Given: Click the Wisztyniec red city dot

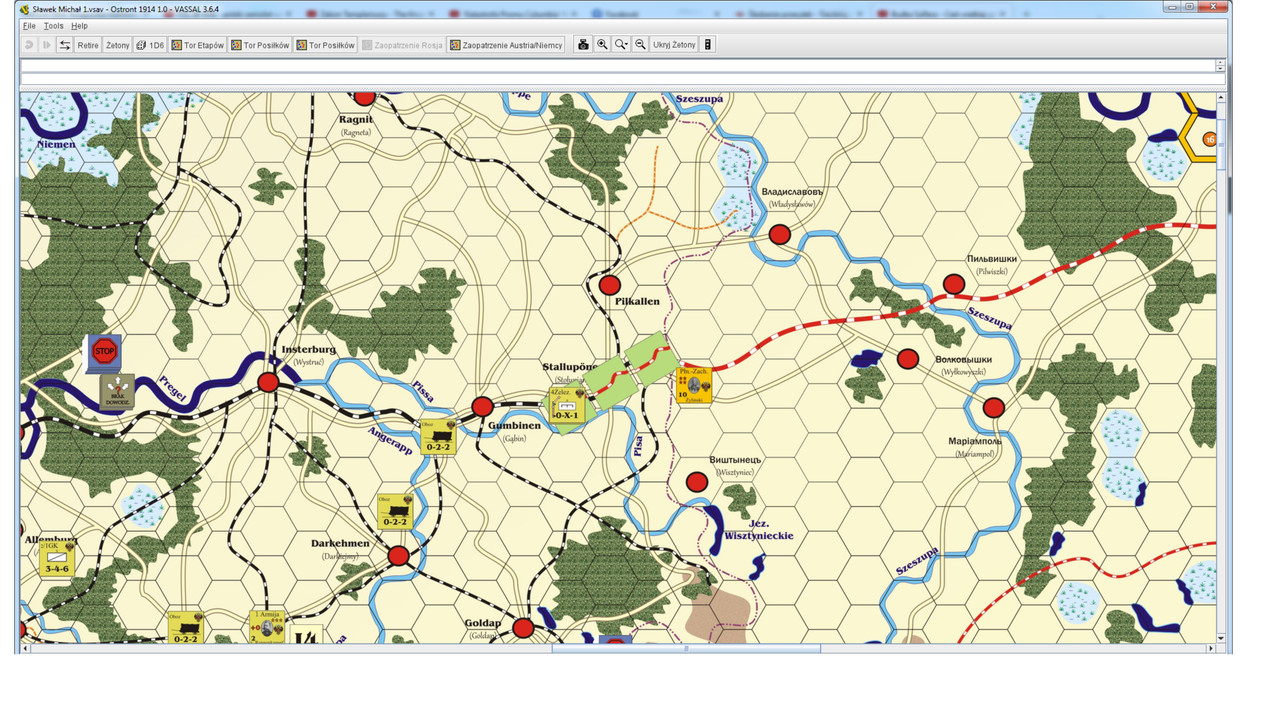Looking at the screenshot, I should pos(697,483).
